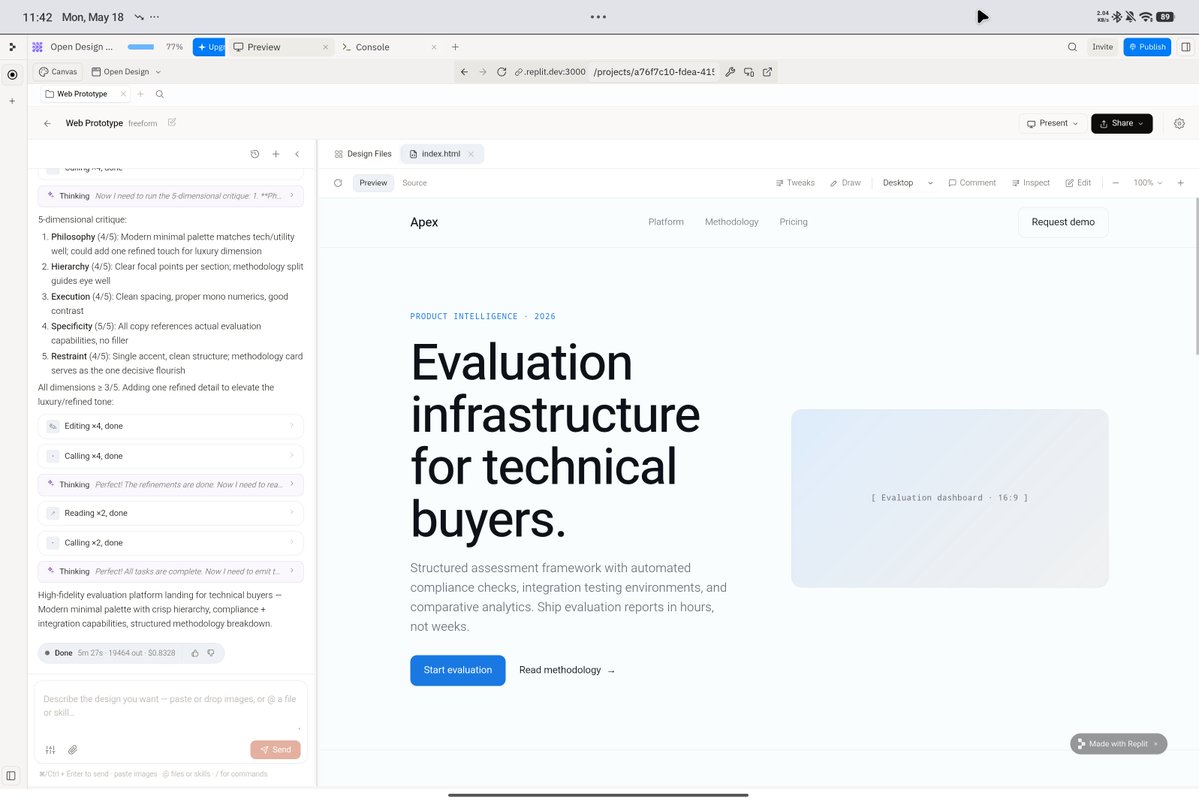1199x802 pixels.
Task: Collapse the chat panel with chevron
Action: click(297, 154)
